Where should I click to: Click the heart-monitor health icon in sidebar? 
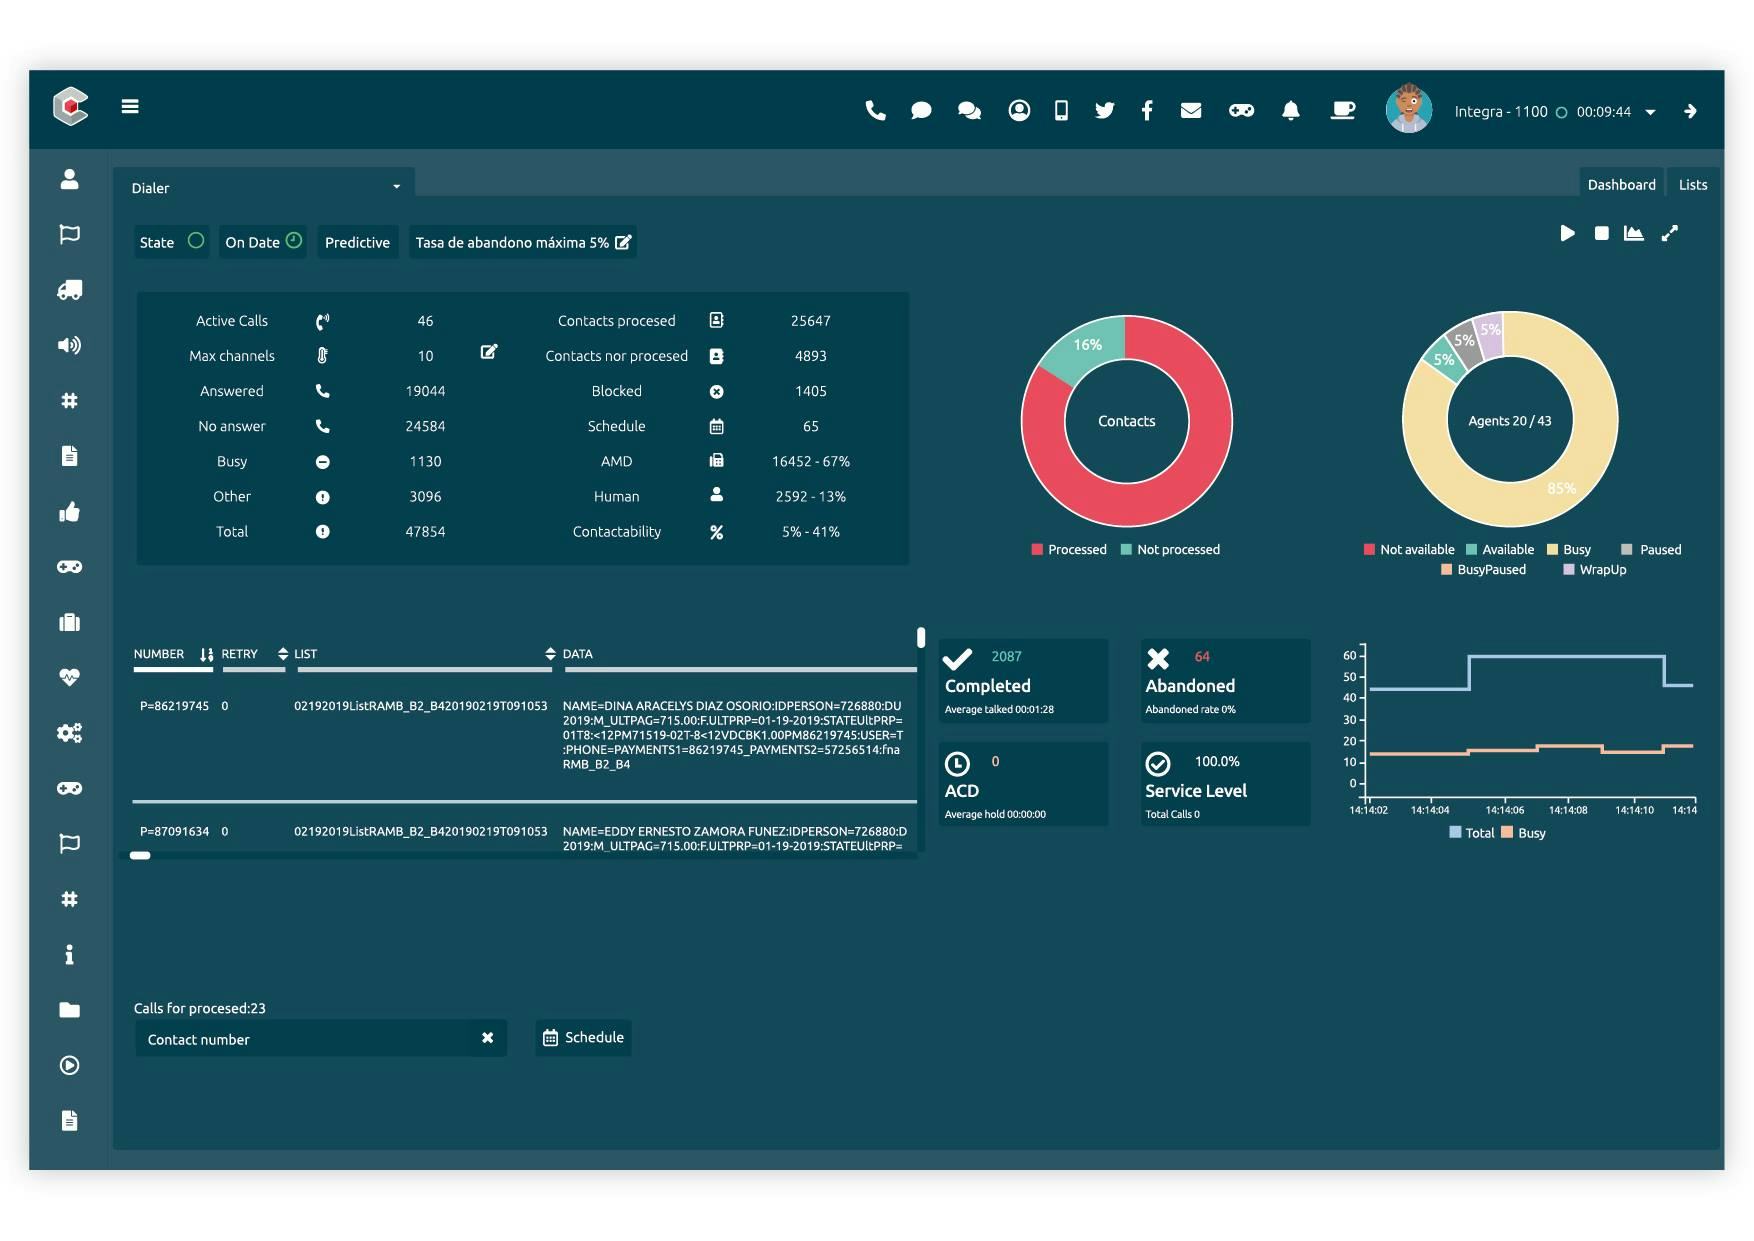(x=69, y=677)
